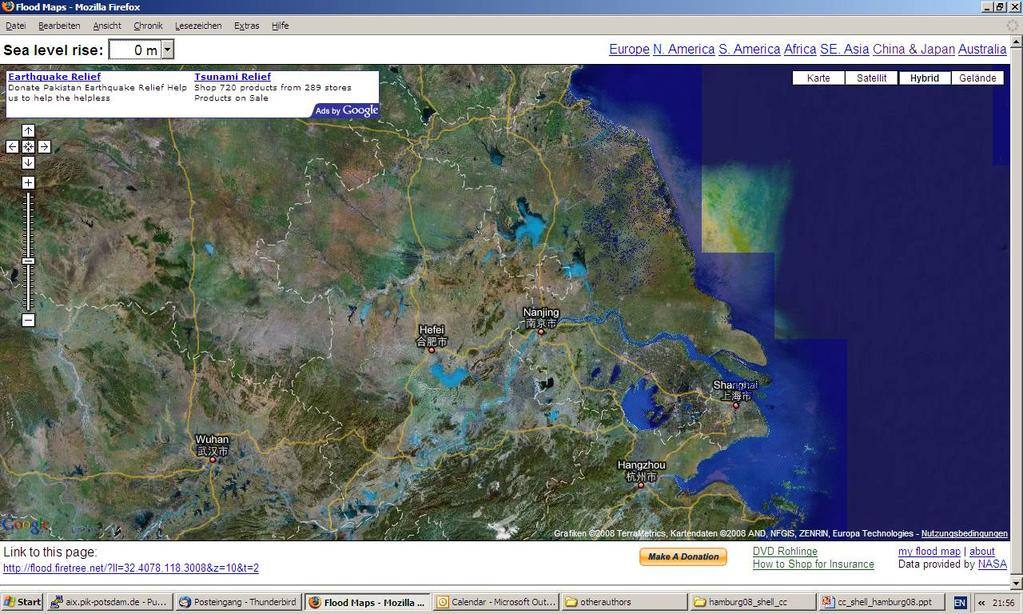Open the Earthquake Relief ad link

click(54, 76)
